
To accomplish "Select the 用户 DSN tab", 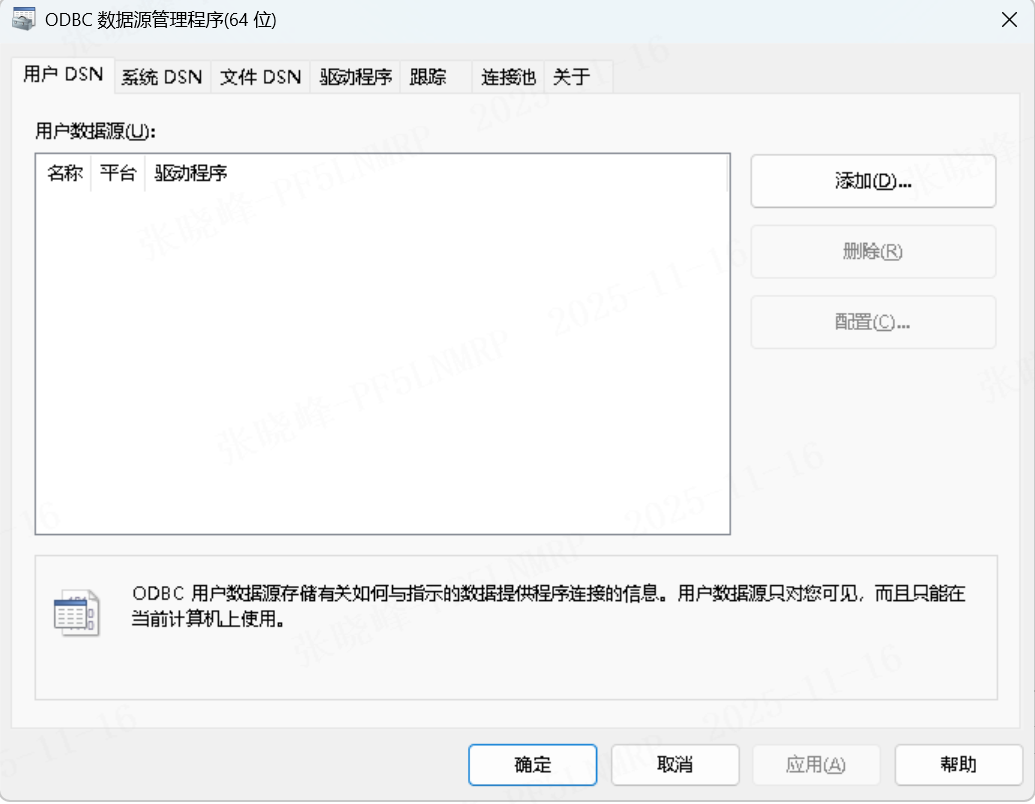I will tap(63, 75).
